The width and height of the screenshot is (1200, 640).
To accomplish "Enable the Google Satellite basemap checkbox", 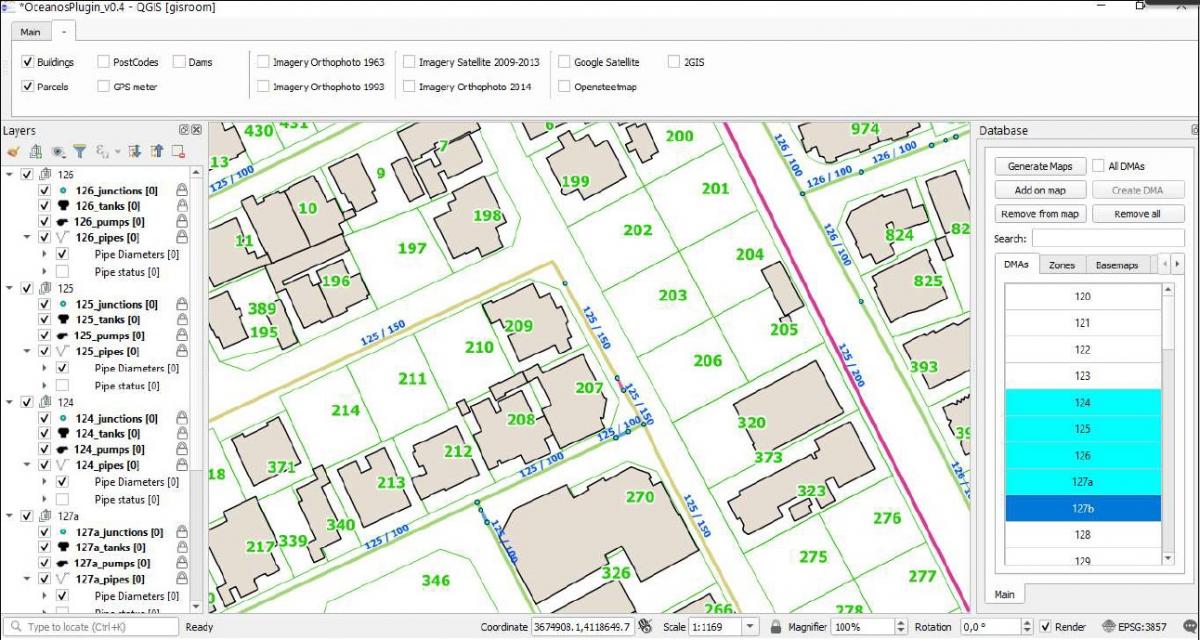I will tap(565, 62).
